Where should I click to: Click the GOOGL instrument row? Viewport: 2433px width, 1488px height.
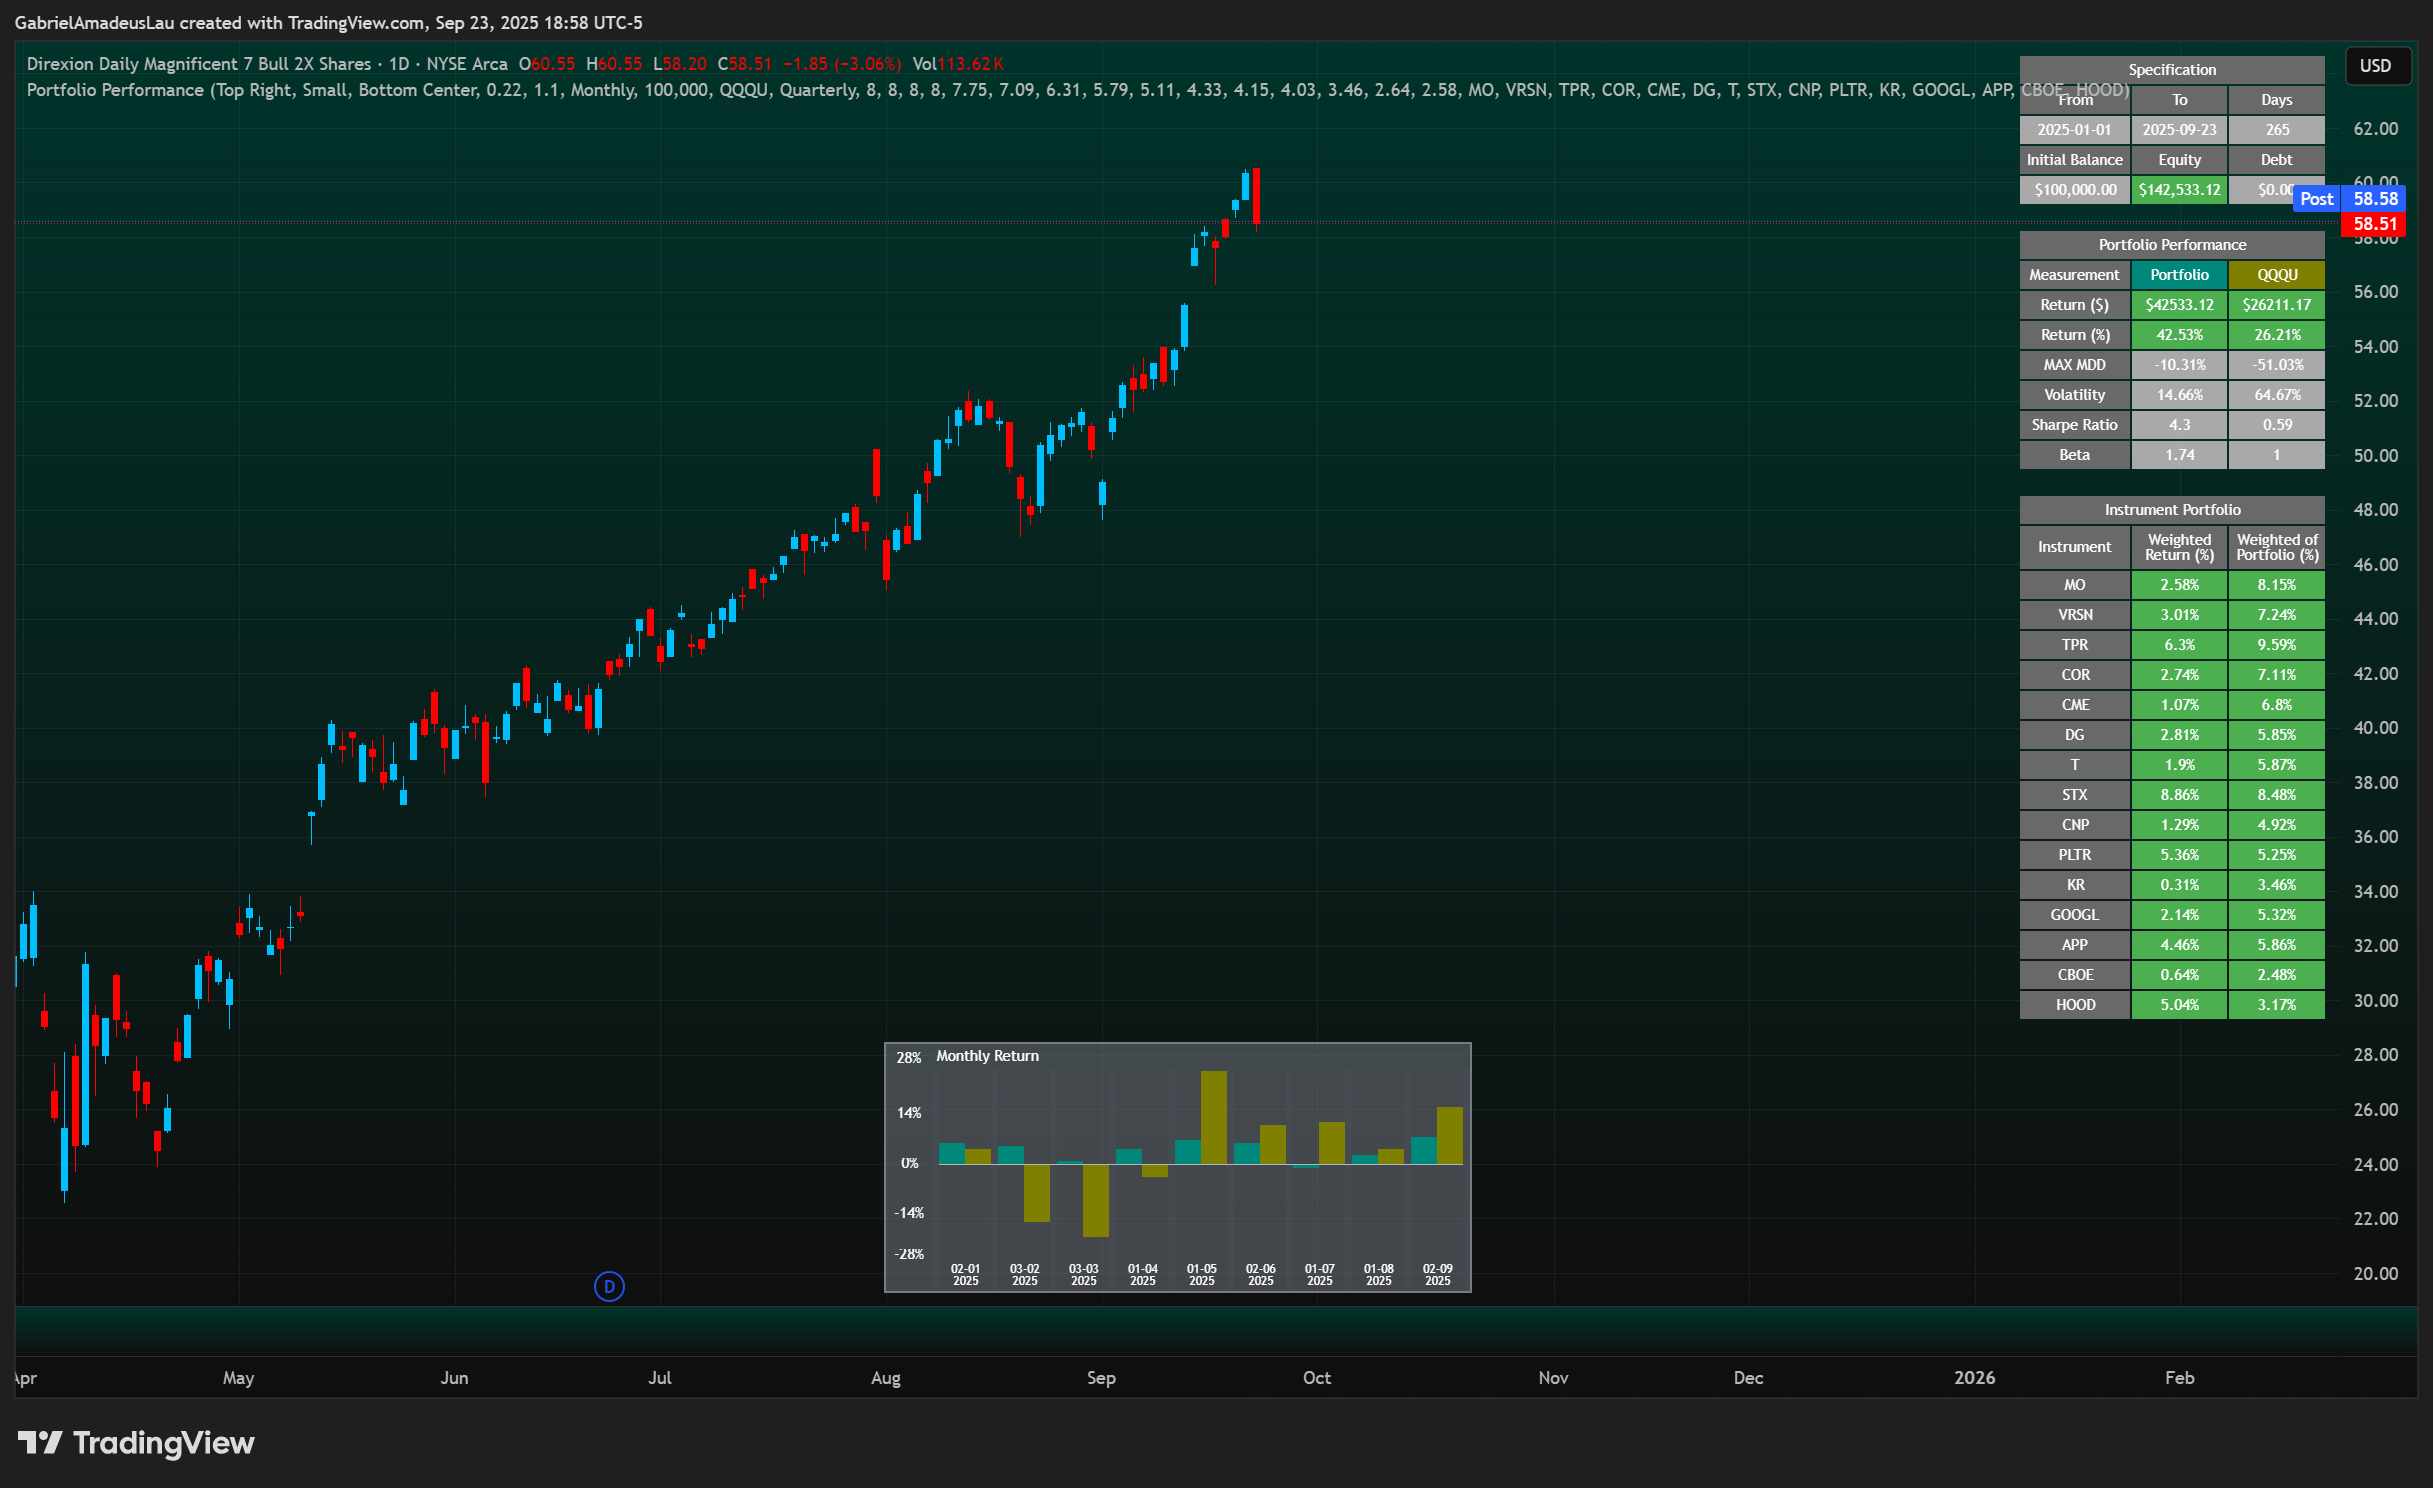[x=2172, y=915]
